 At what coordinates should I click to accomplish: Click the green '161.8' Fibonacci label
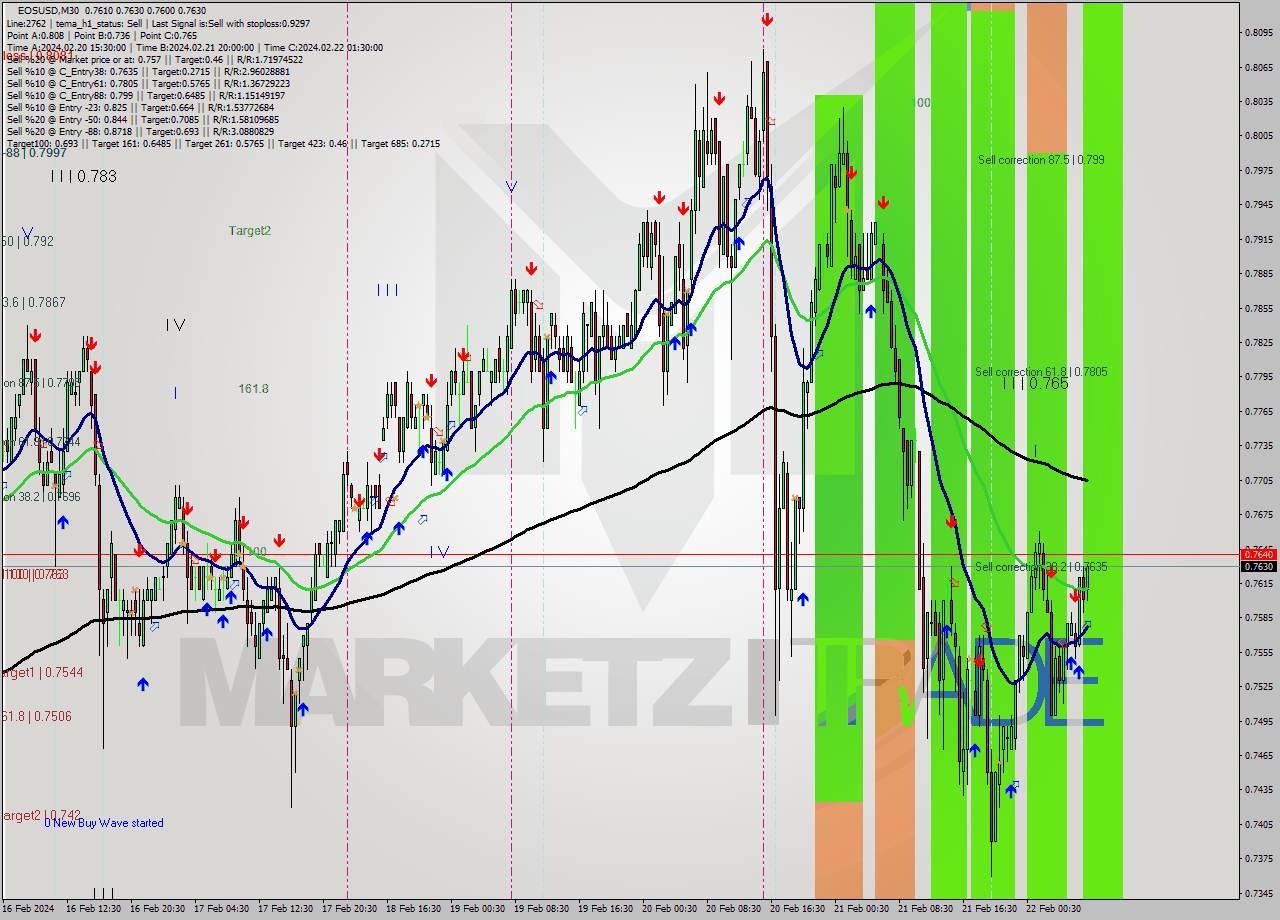click(x=253, y=388)
